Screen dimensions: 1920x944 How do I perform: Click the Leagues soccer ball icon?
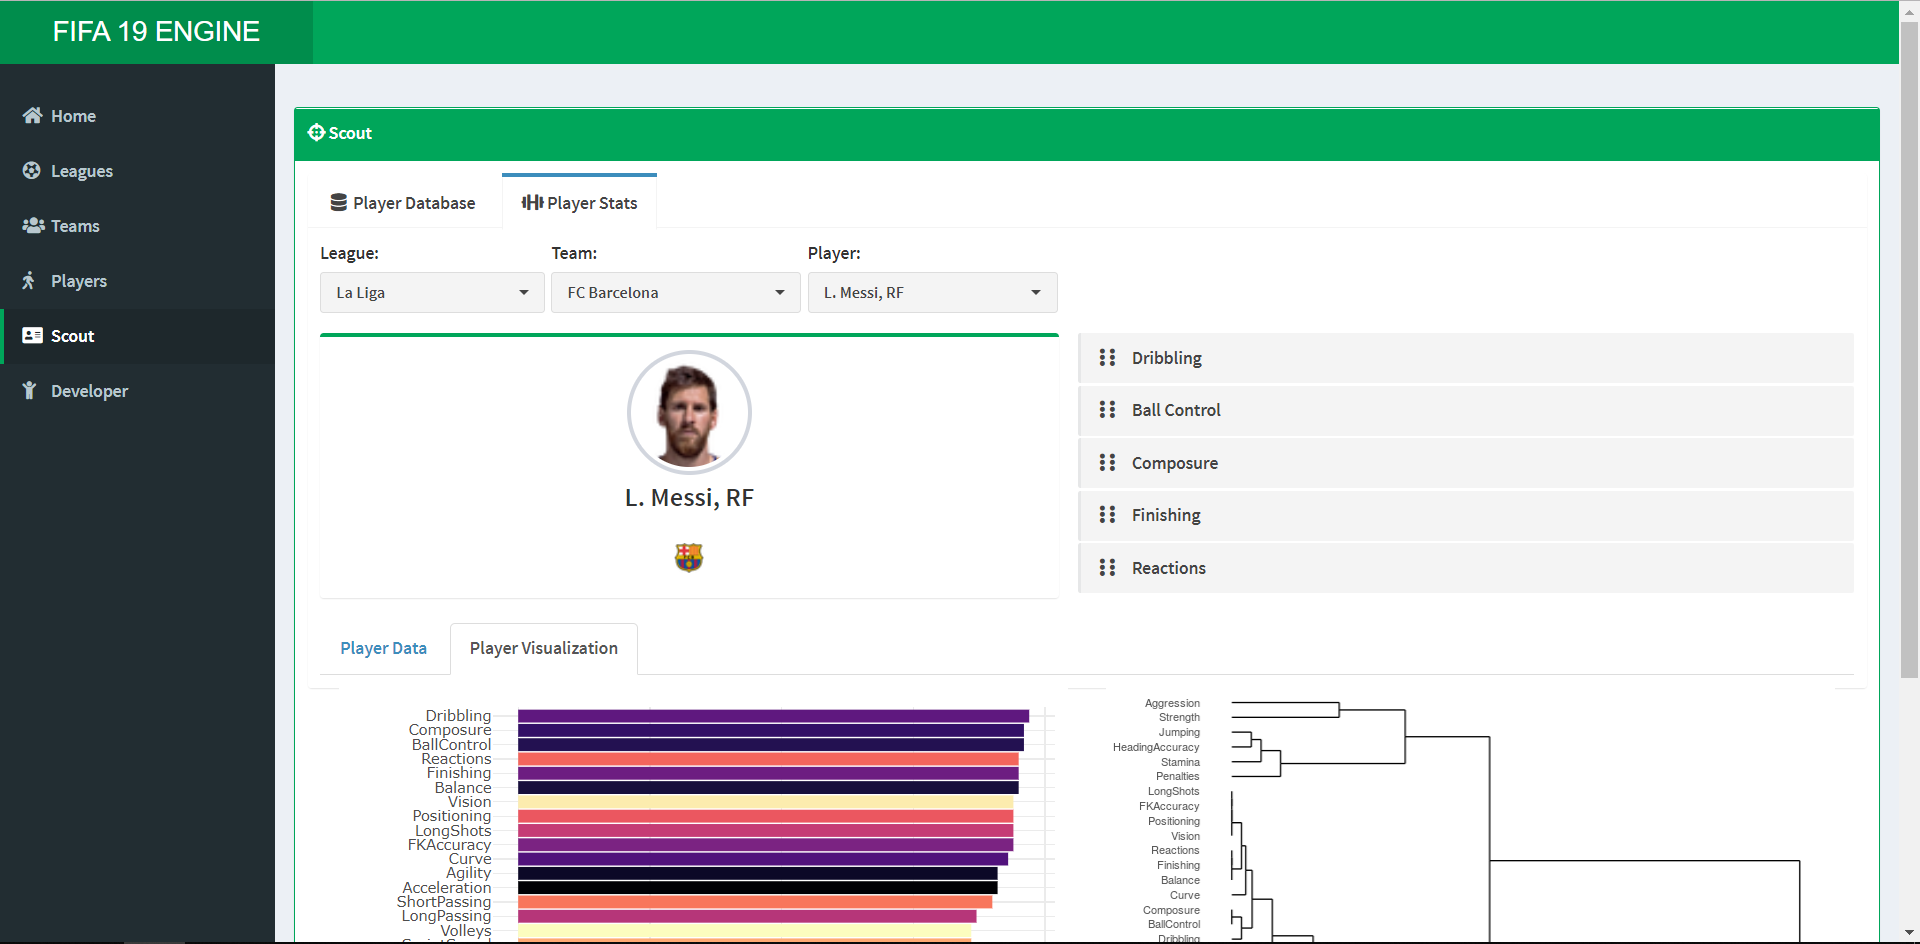32,171
